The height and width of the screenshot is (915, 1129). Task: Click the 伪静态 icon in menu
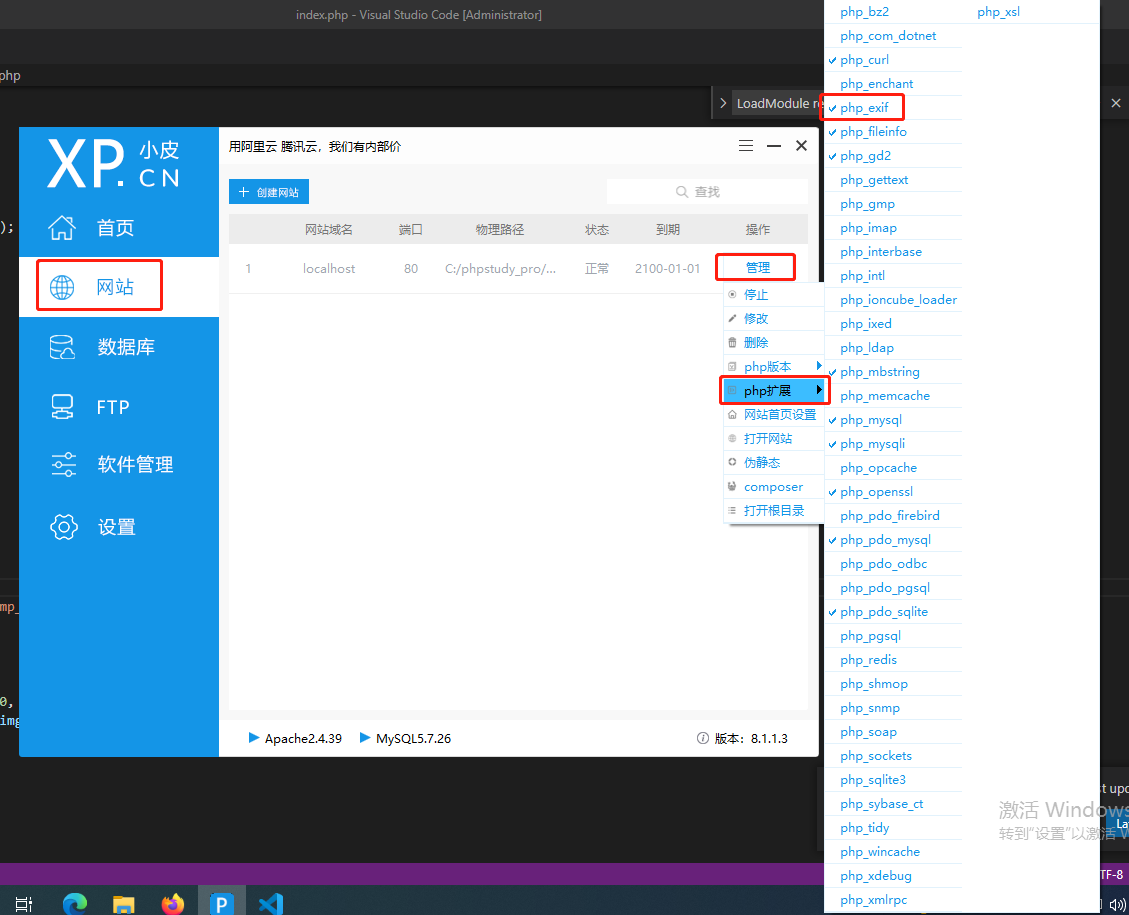(x=732, y=462)
